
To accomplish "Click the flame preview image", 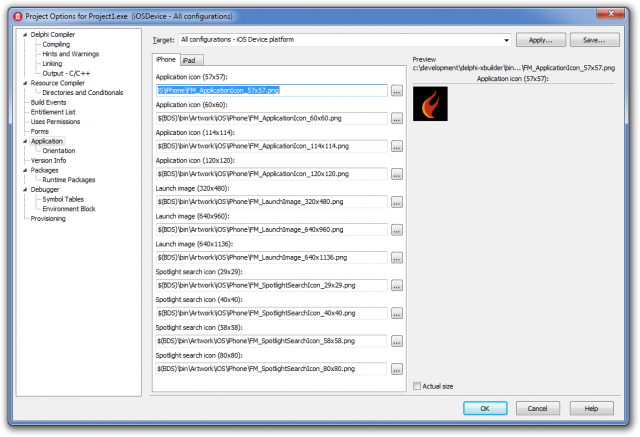I will click(430, 104).
